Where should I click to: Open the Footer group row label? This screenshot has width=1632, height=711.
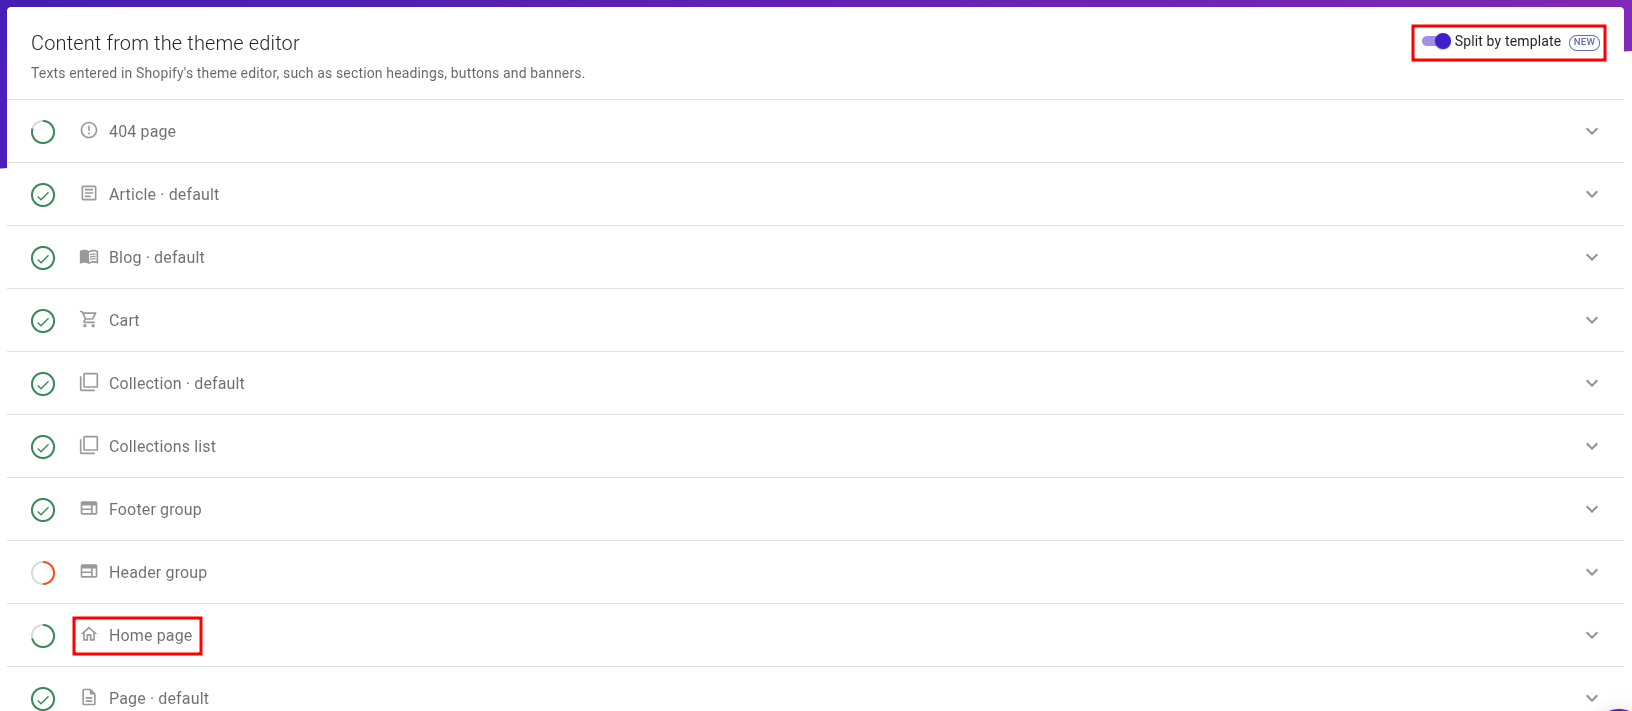pyautogui.click(x=155, y=509)
